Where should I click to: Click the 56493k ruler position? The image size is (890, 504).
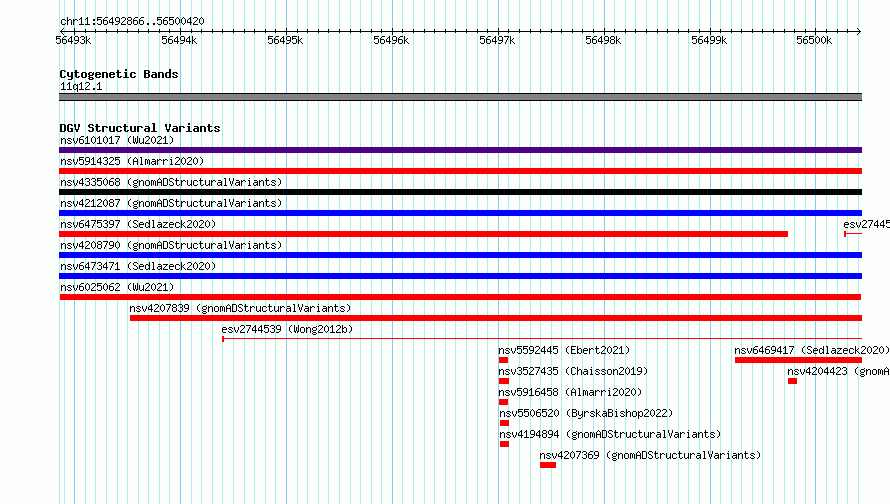click(x=73, y=40)
